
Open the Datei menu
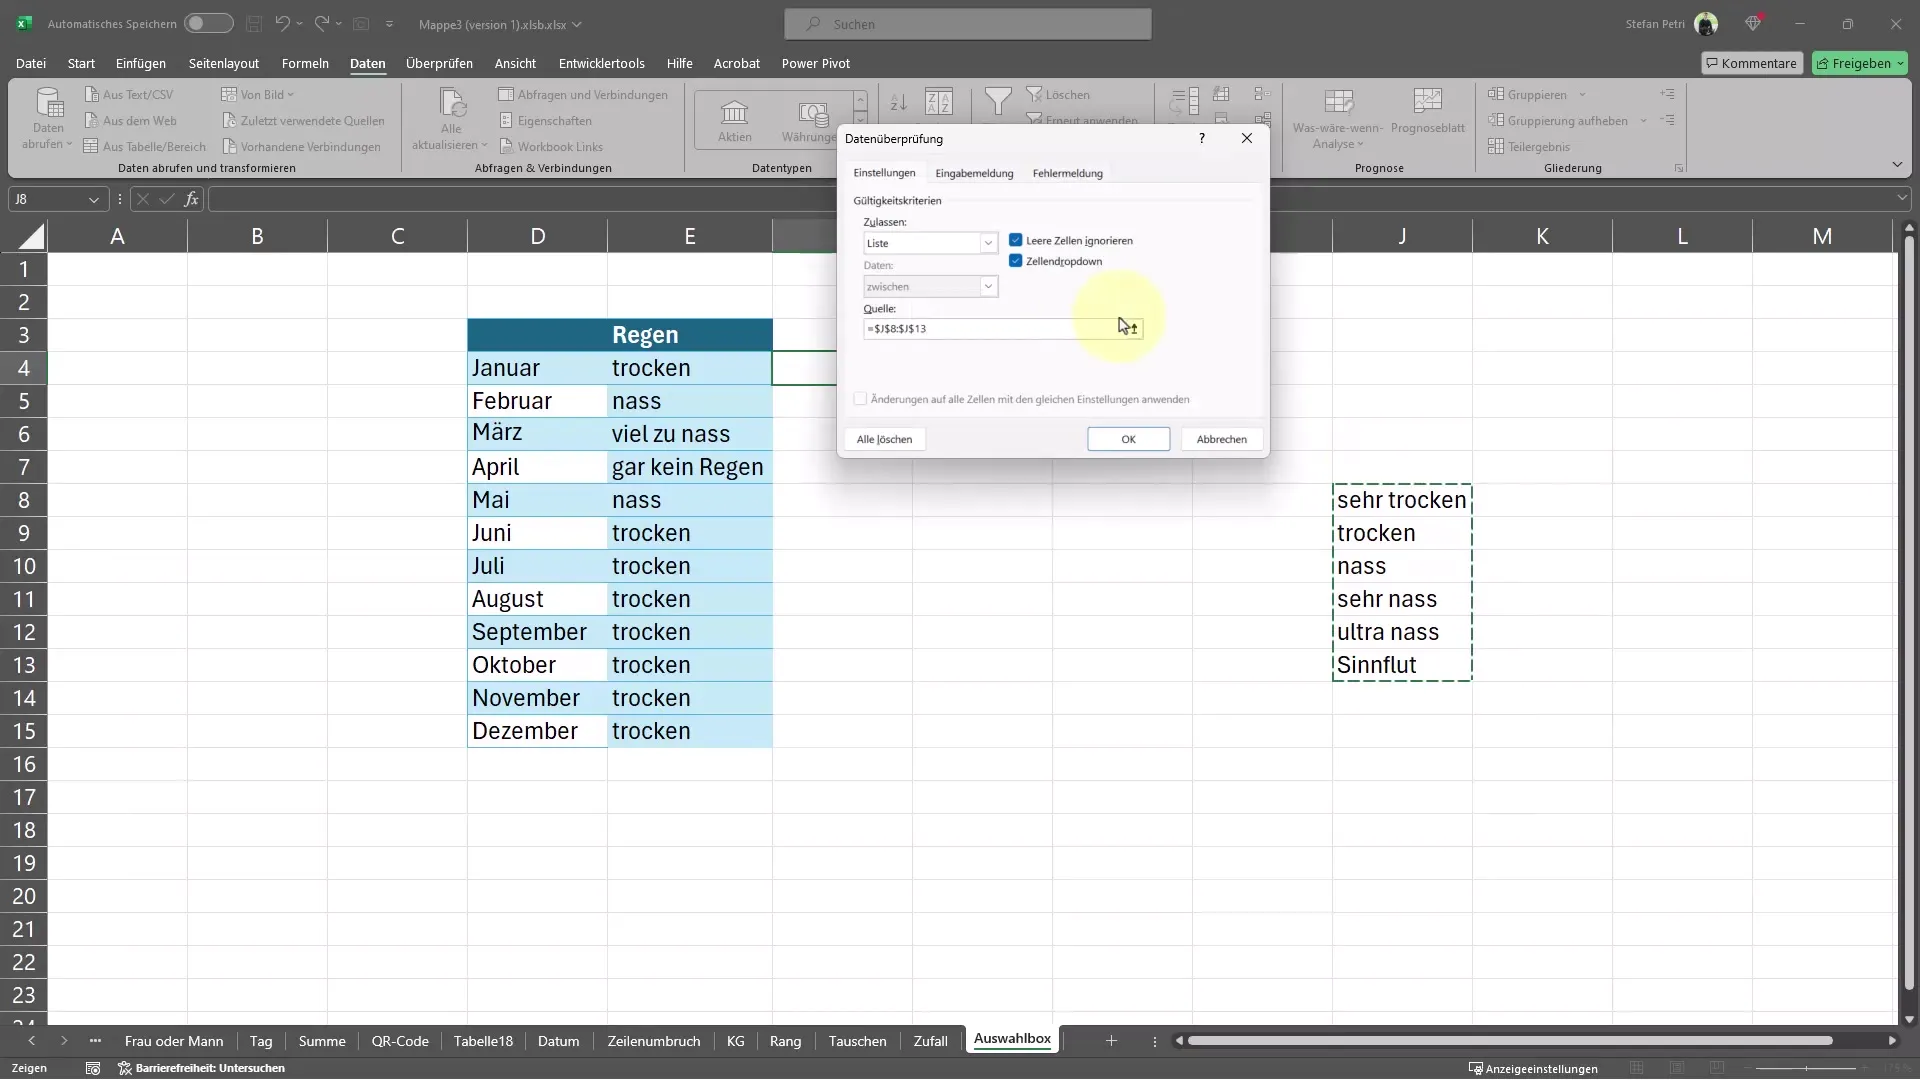[x=31, y=63]
